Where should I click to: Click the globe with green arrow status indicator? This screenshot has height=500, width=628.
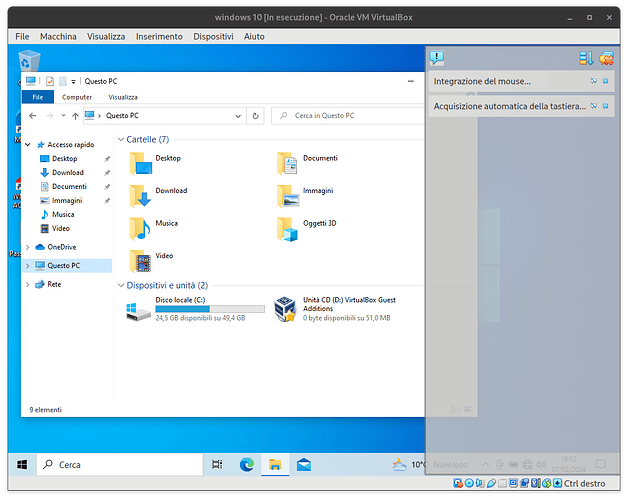point(547,483)
